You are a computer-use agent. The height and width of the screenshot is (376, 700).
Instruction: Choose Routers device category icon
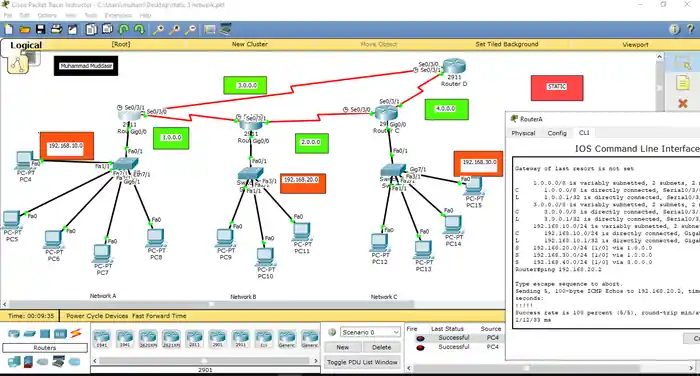point(14,334)
